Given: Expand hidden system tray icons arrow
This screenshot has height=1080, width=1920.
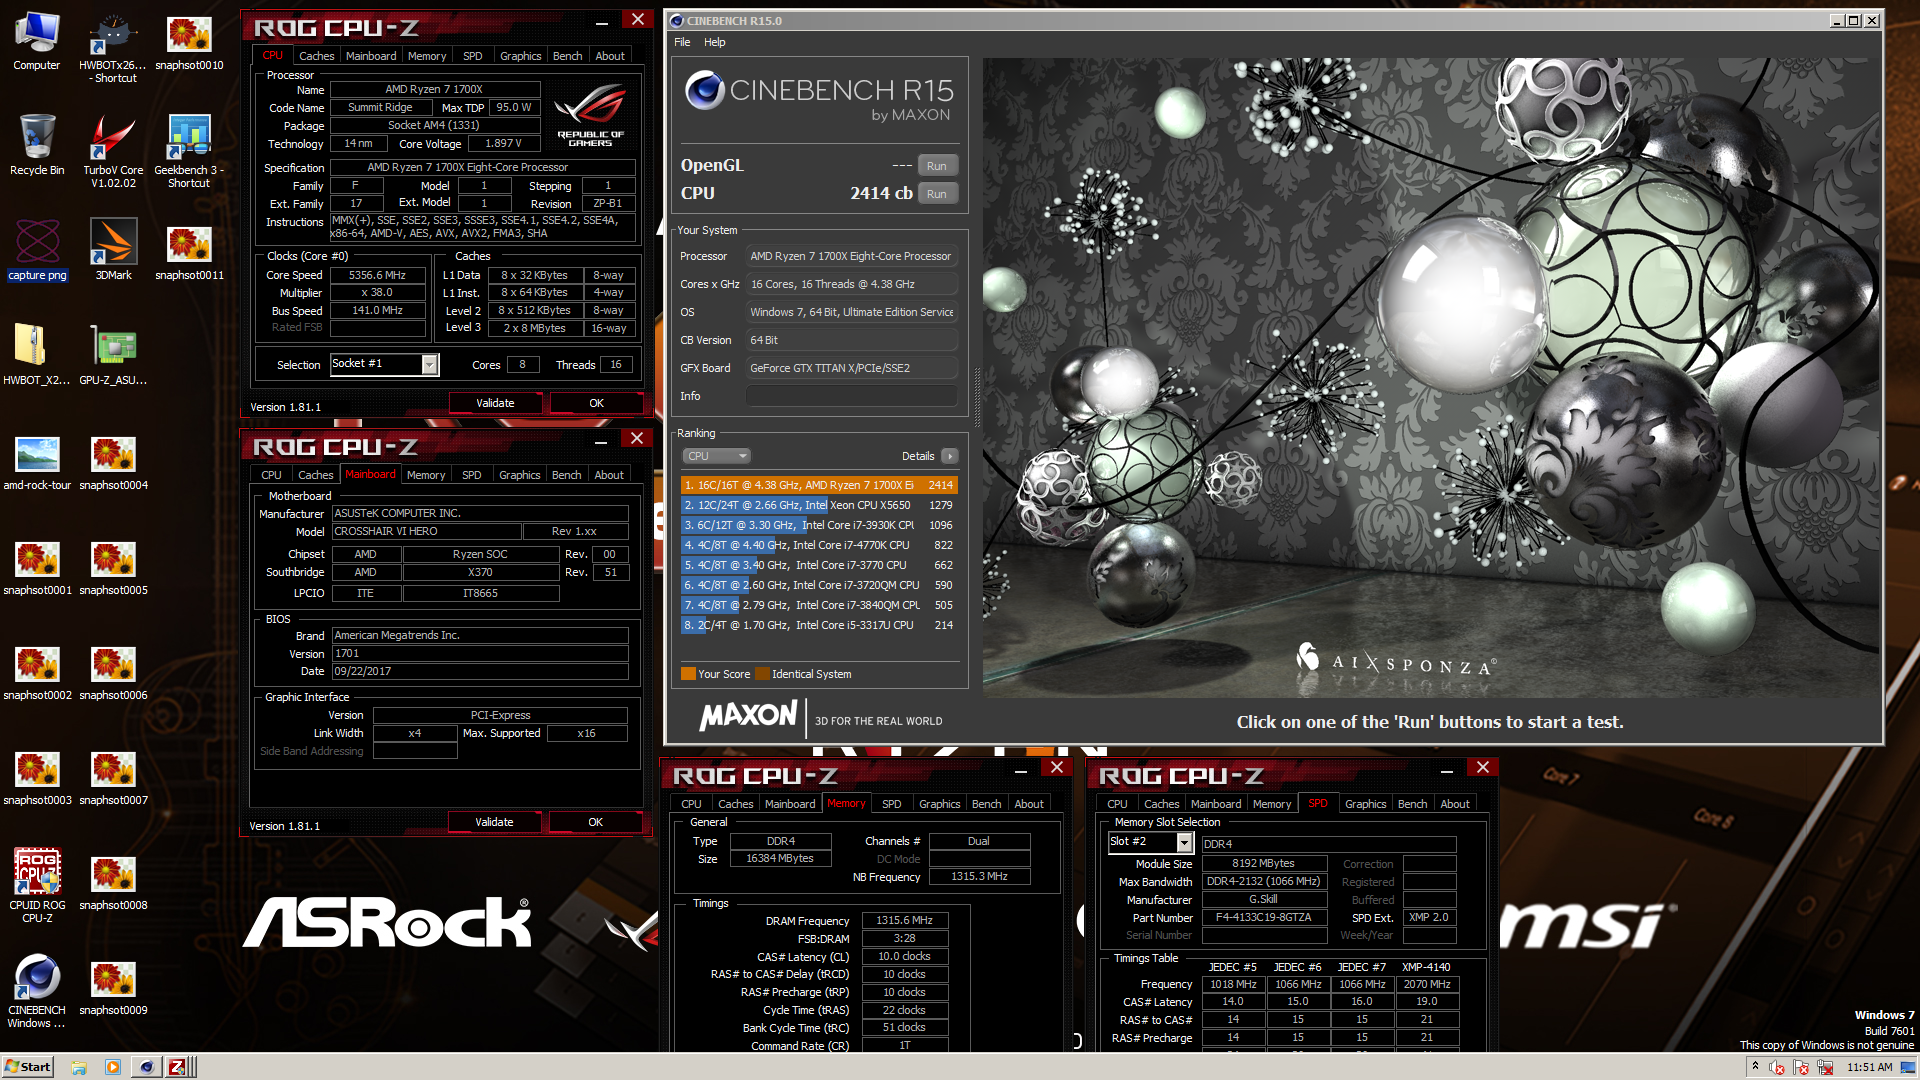Looking at the screenshot, I should pyautogui.click(x=1755, y=1067).
